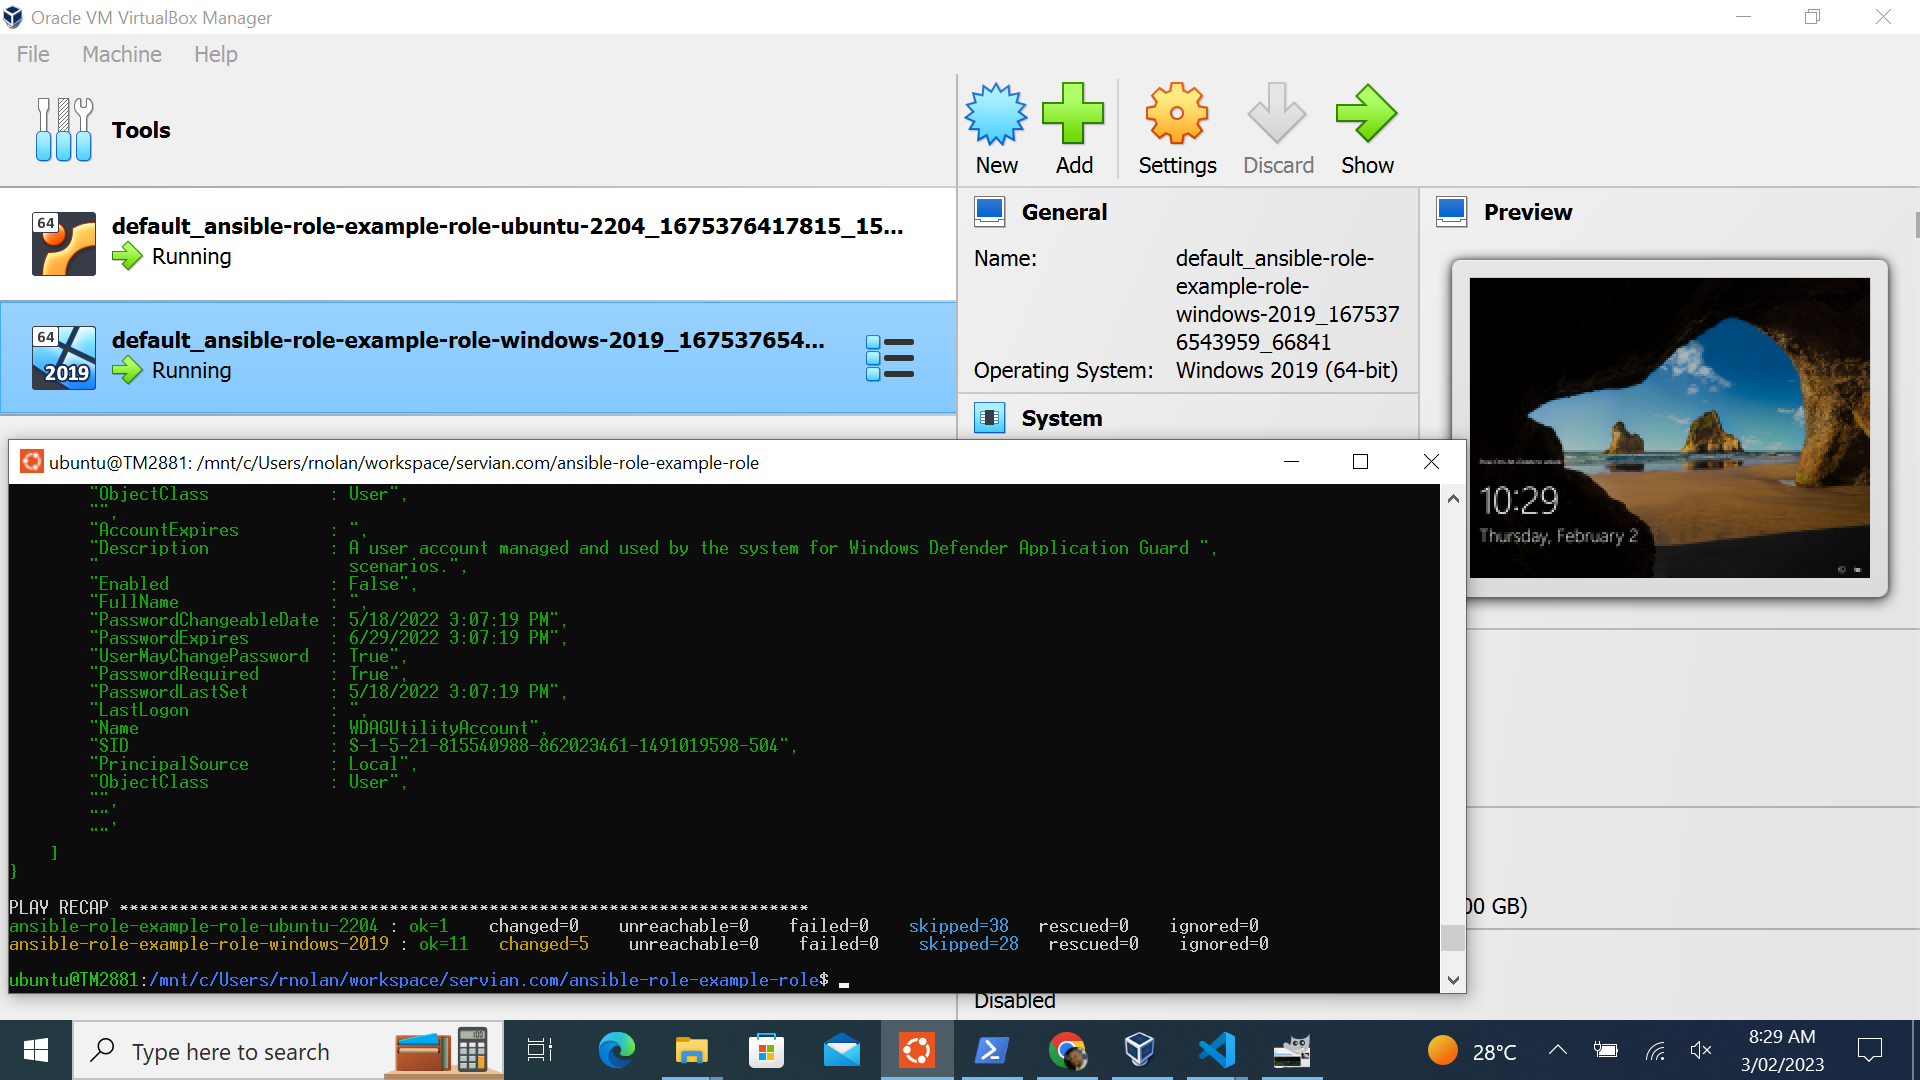
Task: Click the weather 28°C widget
Action: coord(1471,1051)
